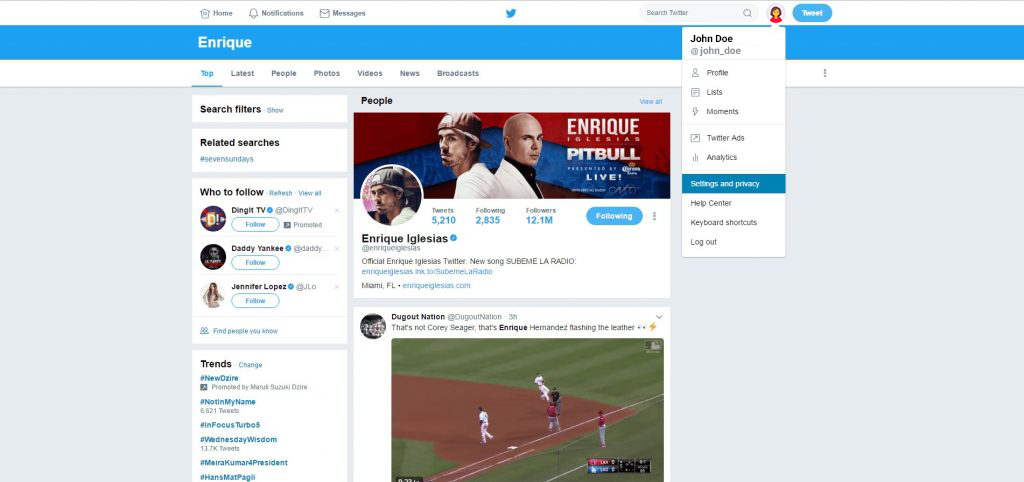Click the Find people you know icon
This screenshot has height=482, width=1024.
coord(204,331)
